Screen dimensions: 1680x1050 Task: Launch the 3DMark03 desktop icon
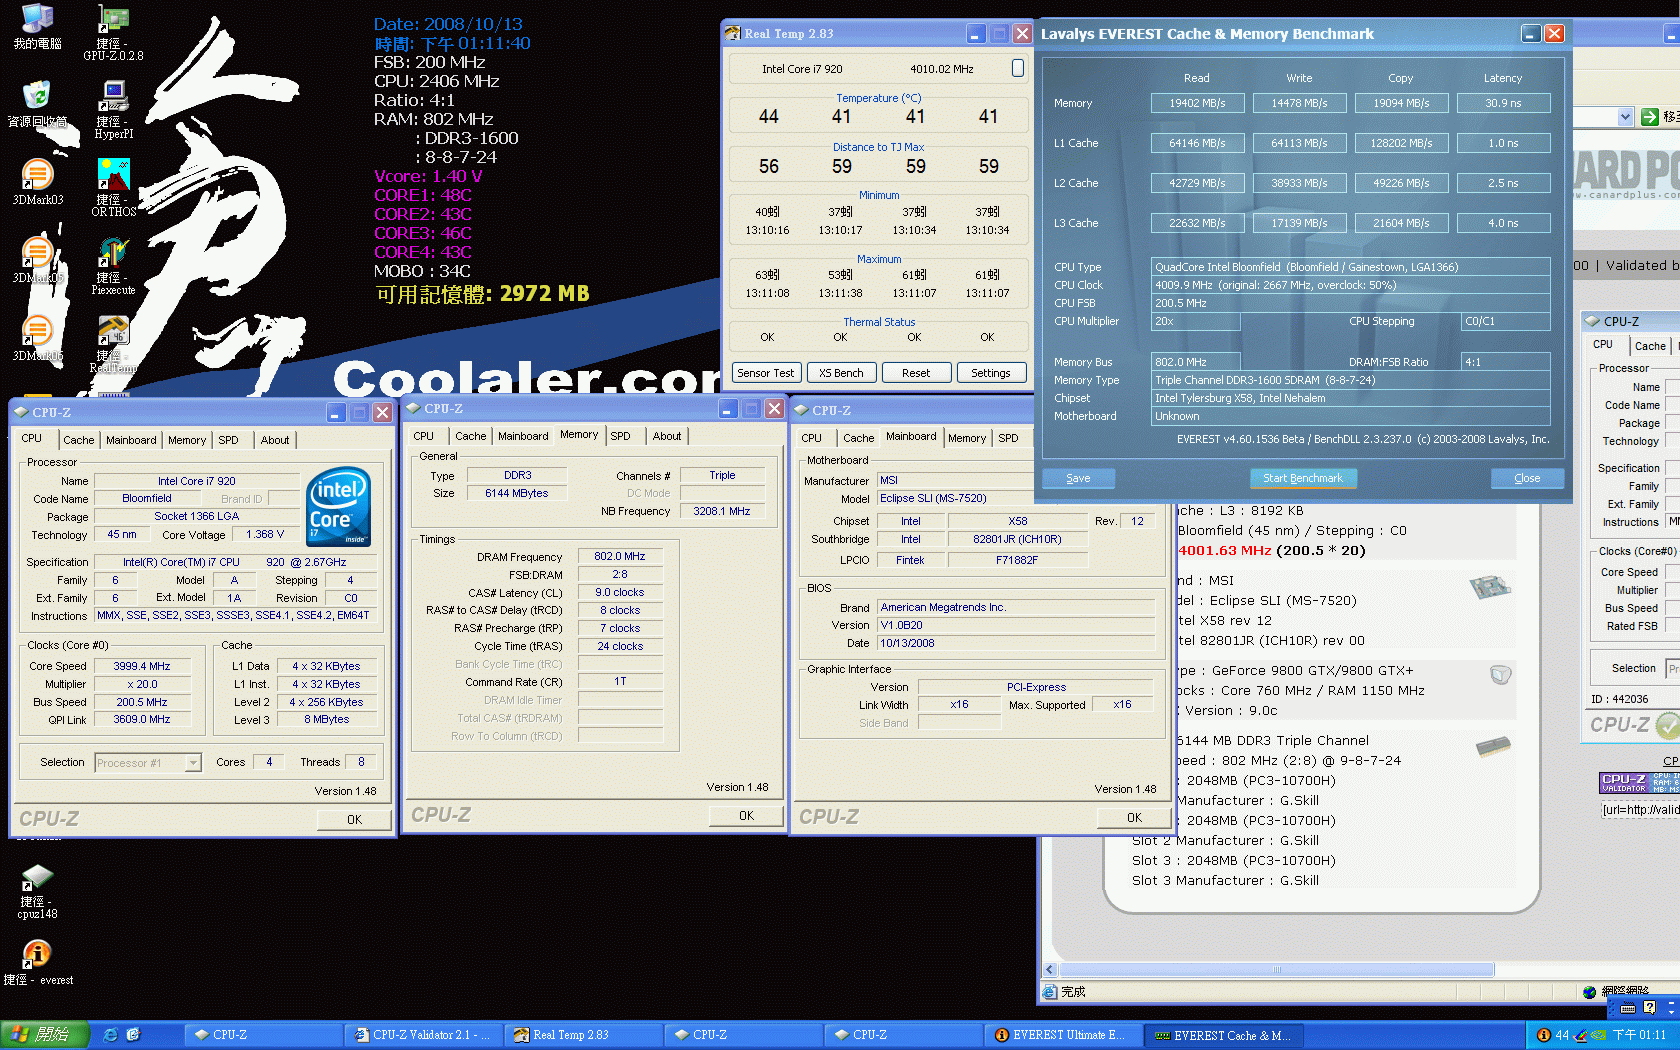coord(37,182)
